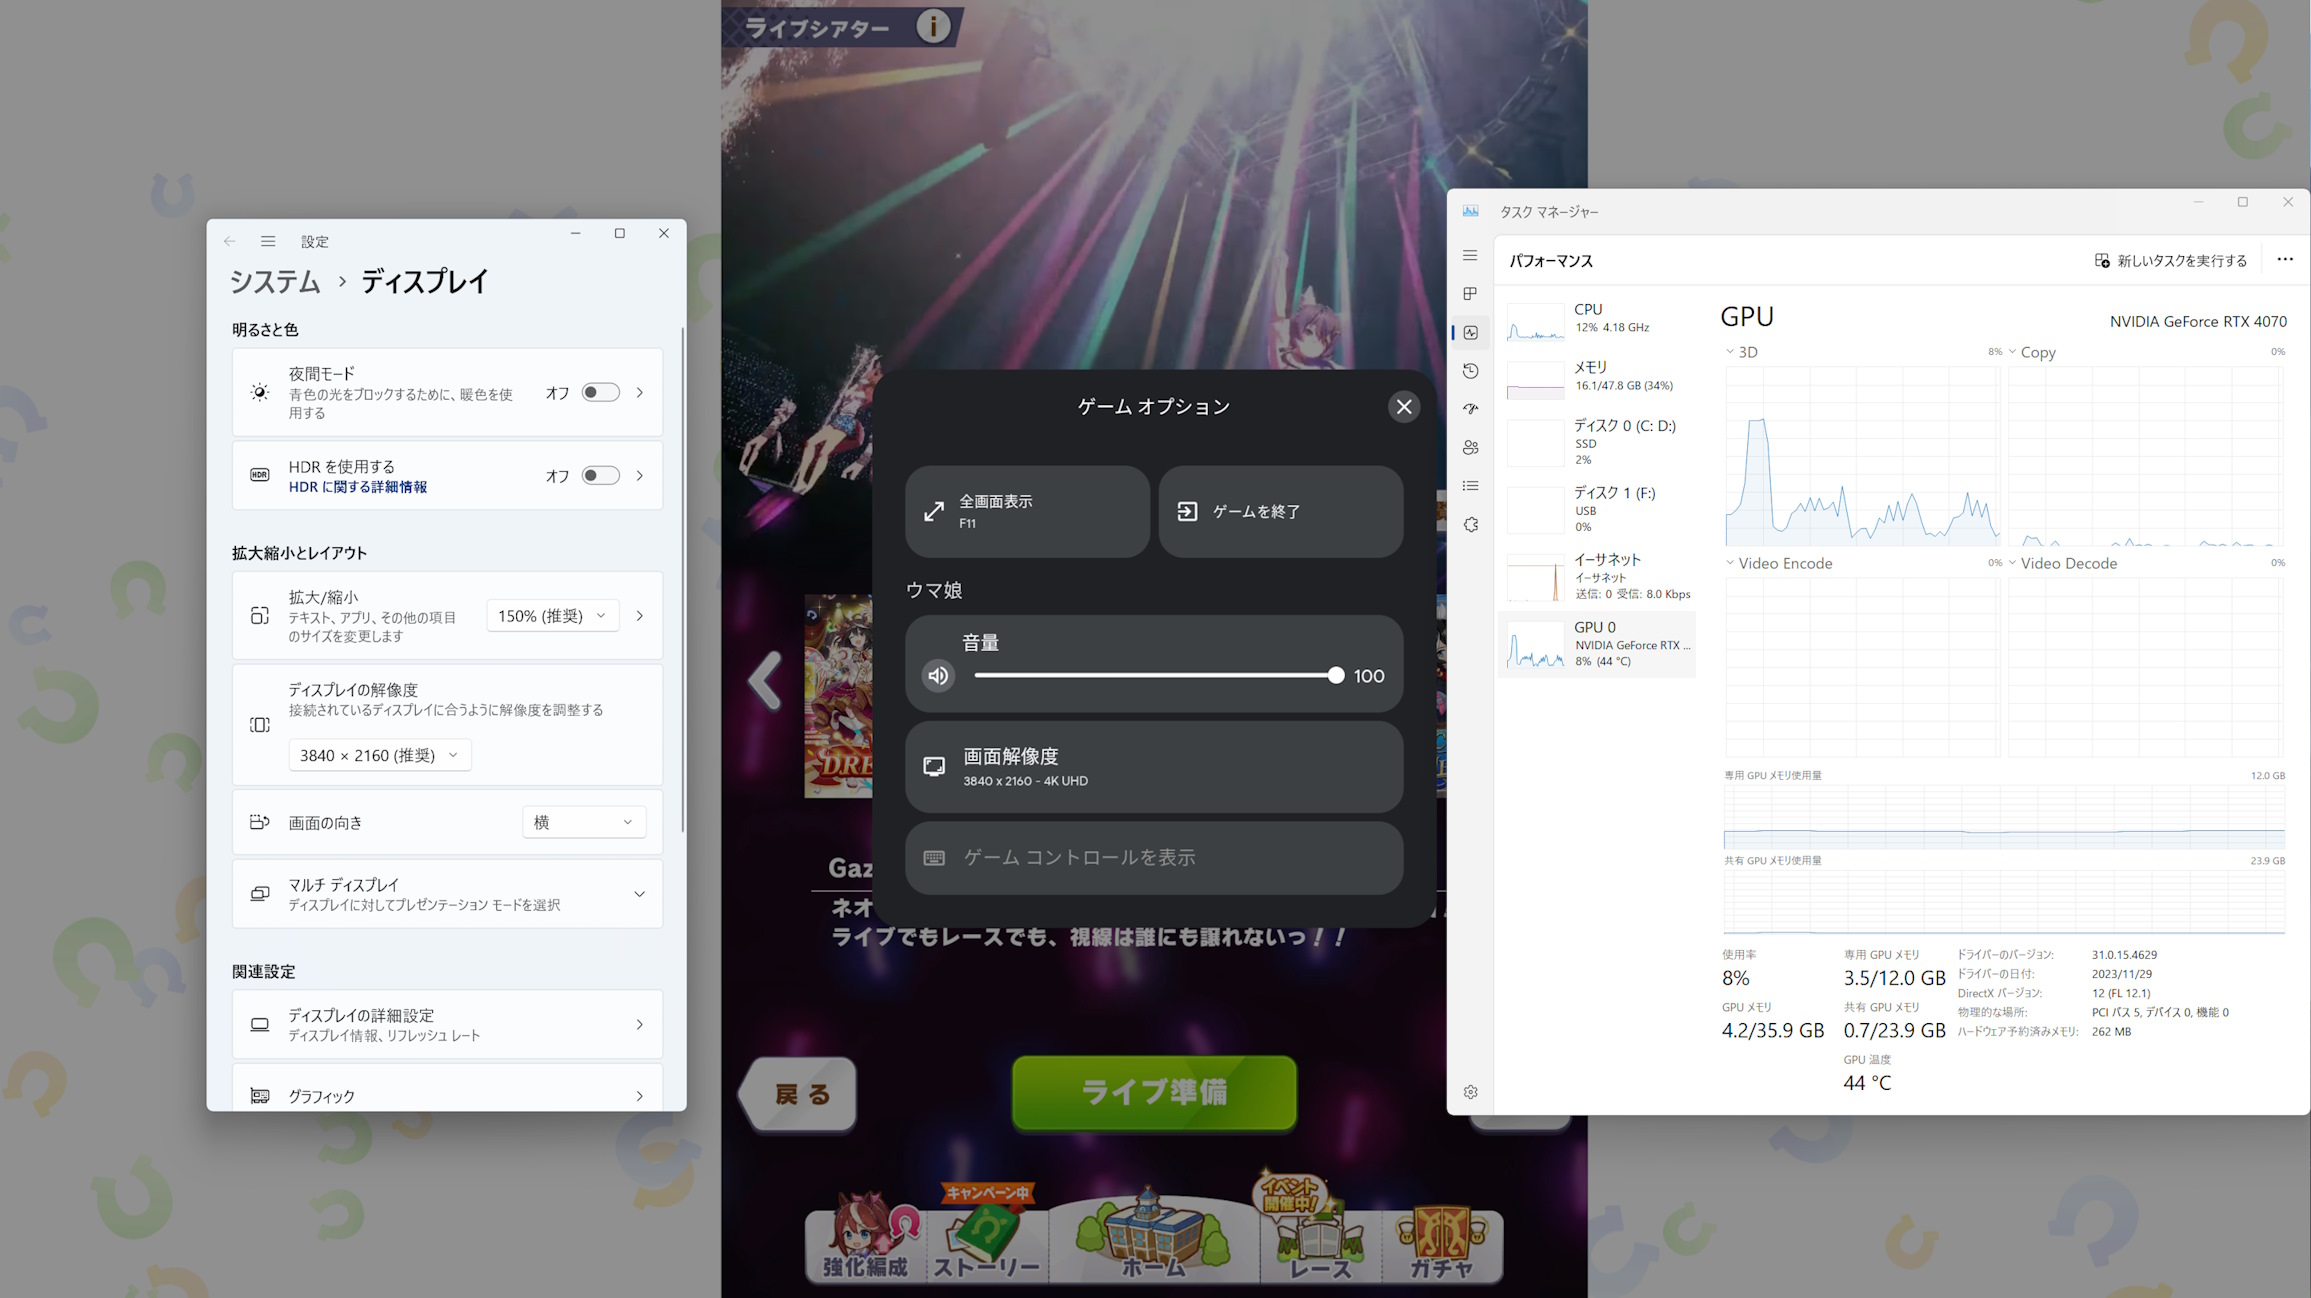The image size is (2311, 1298).
Task: Open Processes page icon in Task Manager
Action: coord(1470,294)
